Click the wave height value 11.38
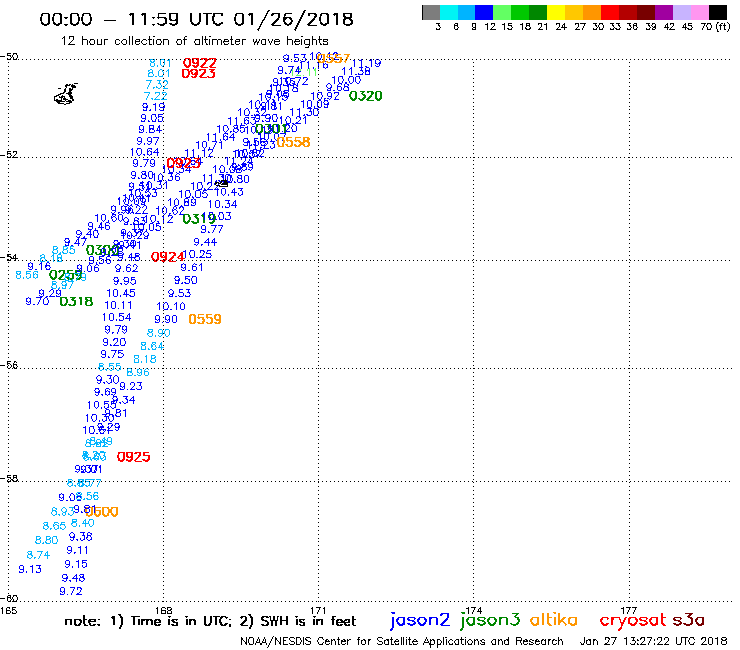740x650 pixels. click(x=356, y=71)
